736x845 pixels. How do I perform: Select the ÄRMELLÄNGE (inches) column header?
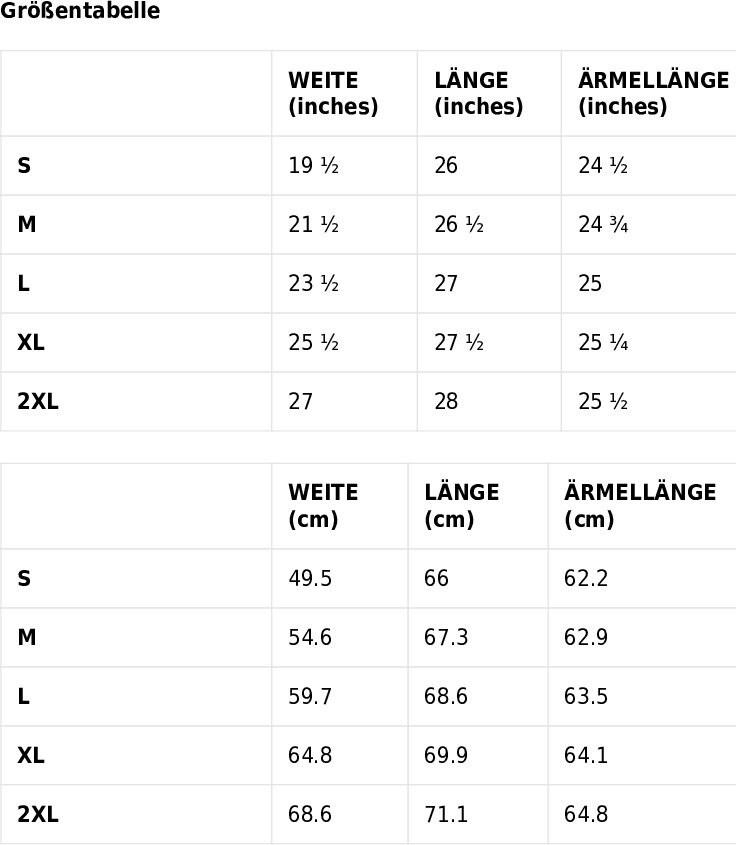(x=649, y=93)
